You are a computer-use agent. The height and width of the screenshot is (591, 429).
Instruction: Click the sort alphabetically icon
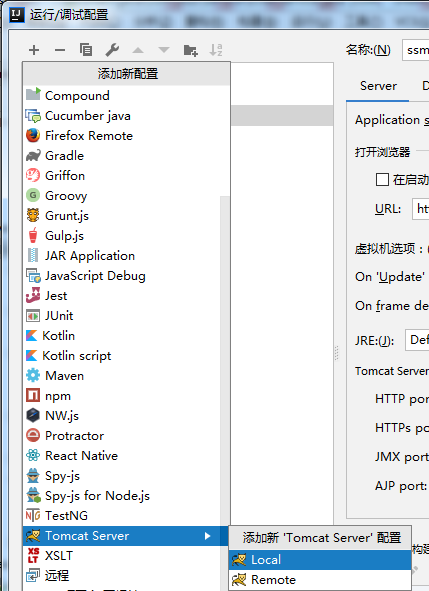[x=216, y=50]
